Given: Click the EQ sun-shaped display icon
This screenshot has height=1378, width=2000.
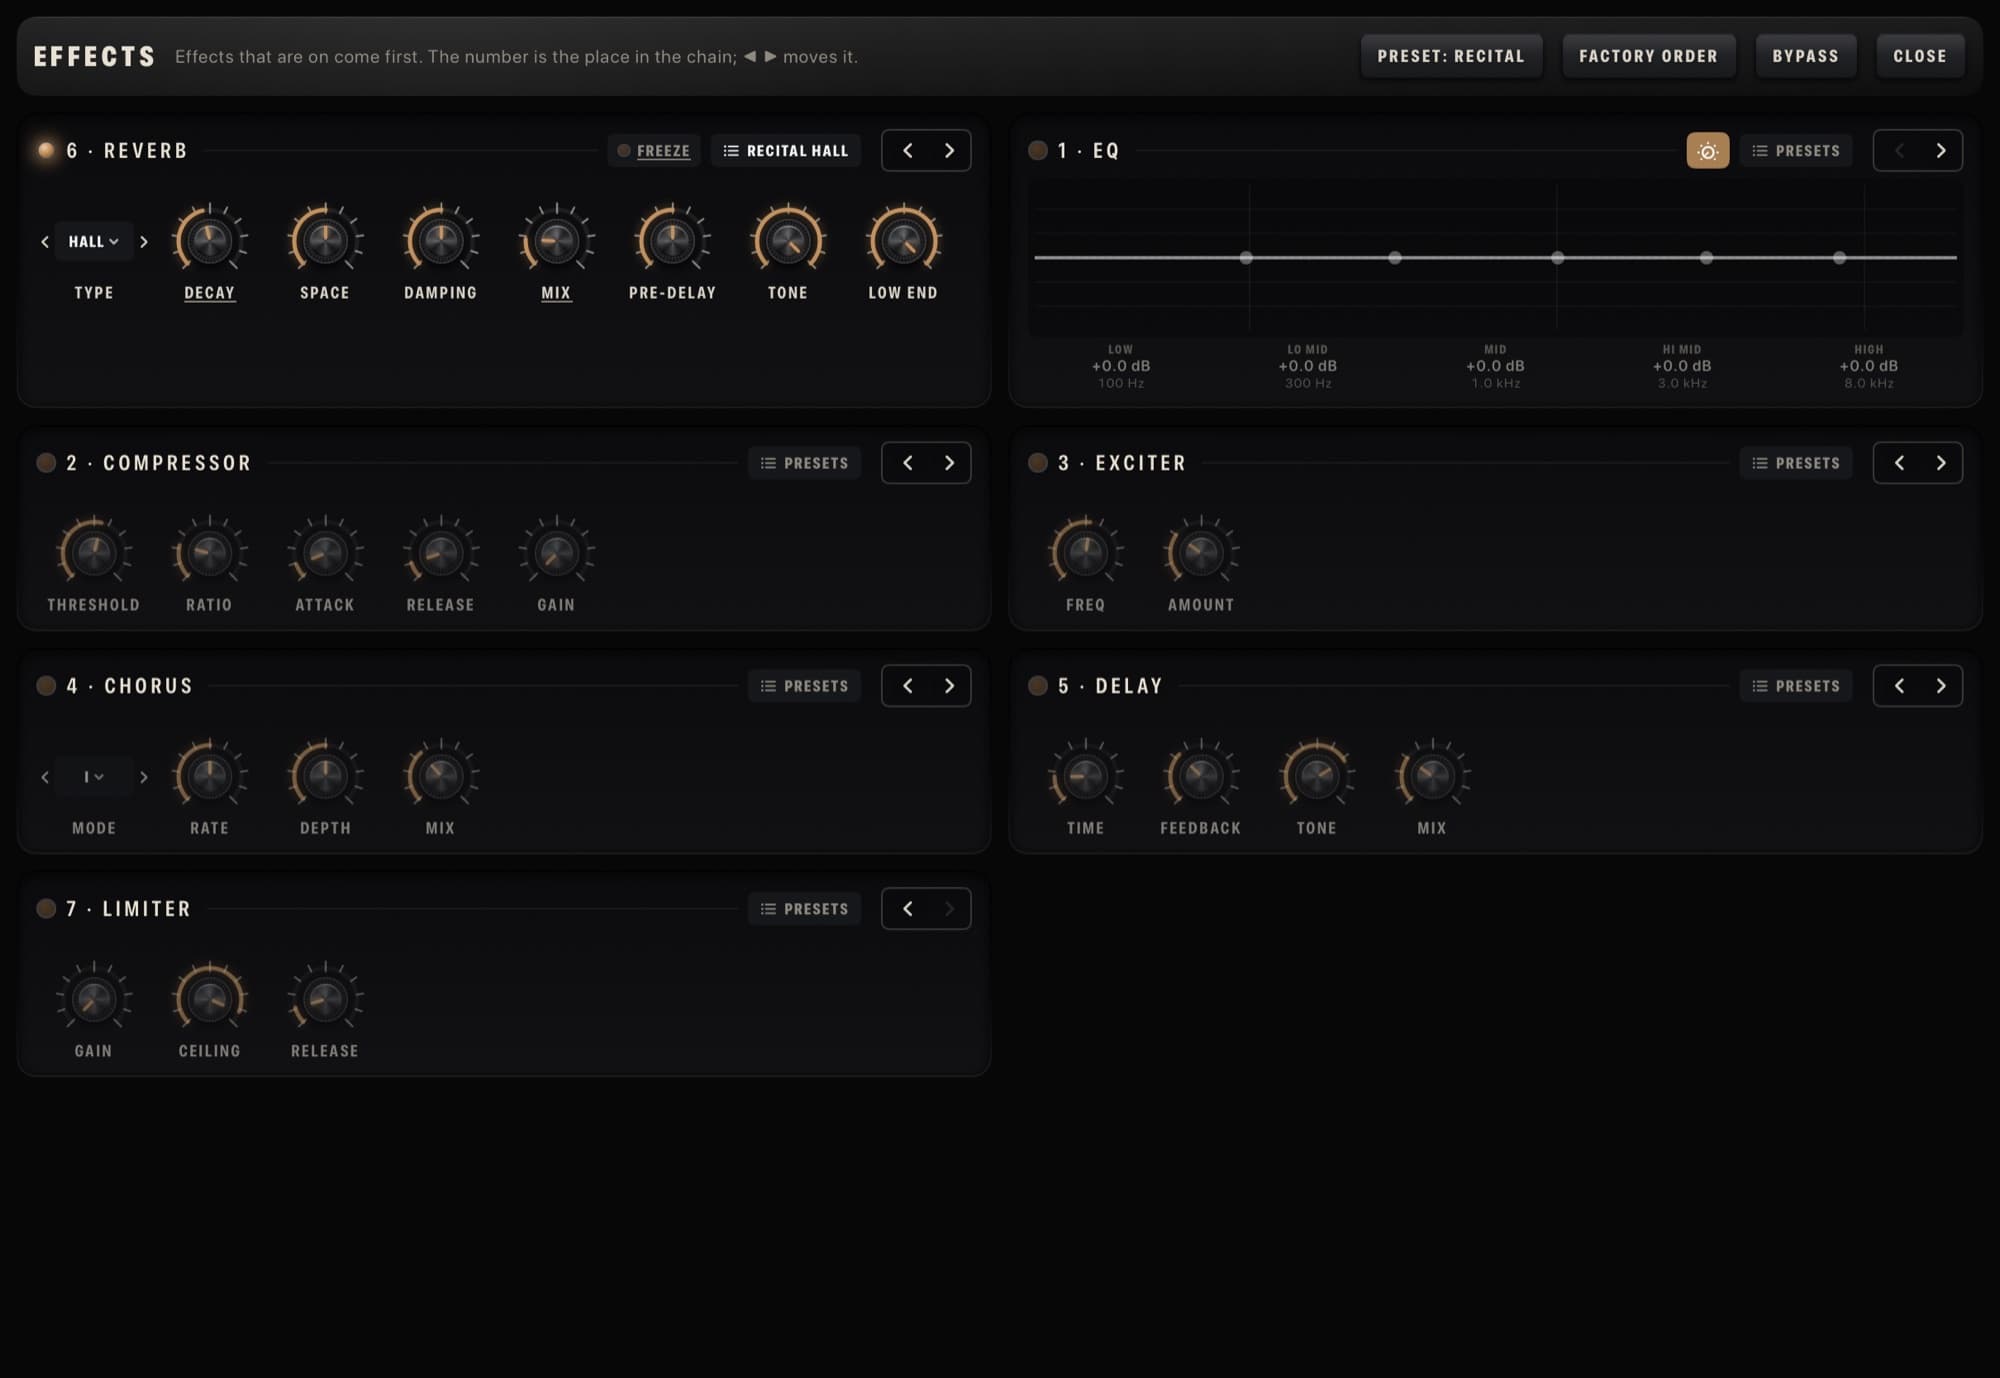Looking at the screenshot, I should tap(1707, 151).
